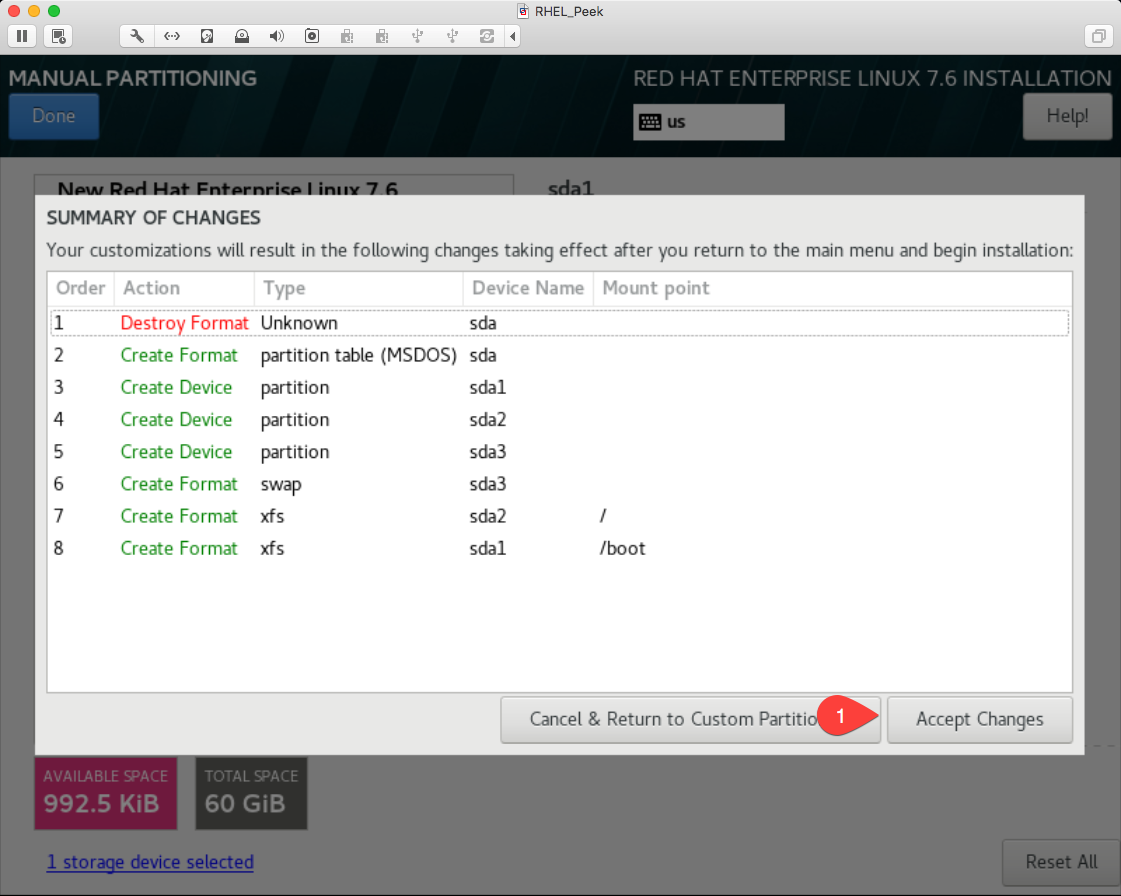Click the Reset All button
This screenshot has height=896, width=1121.
[1061, 862]
